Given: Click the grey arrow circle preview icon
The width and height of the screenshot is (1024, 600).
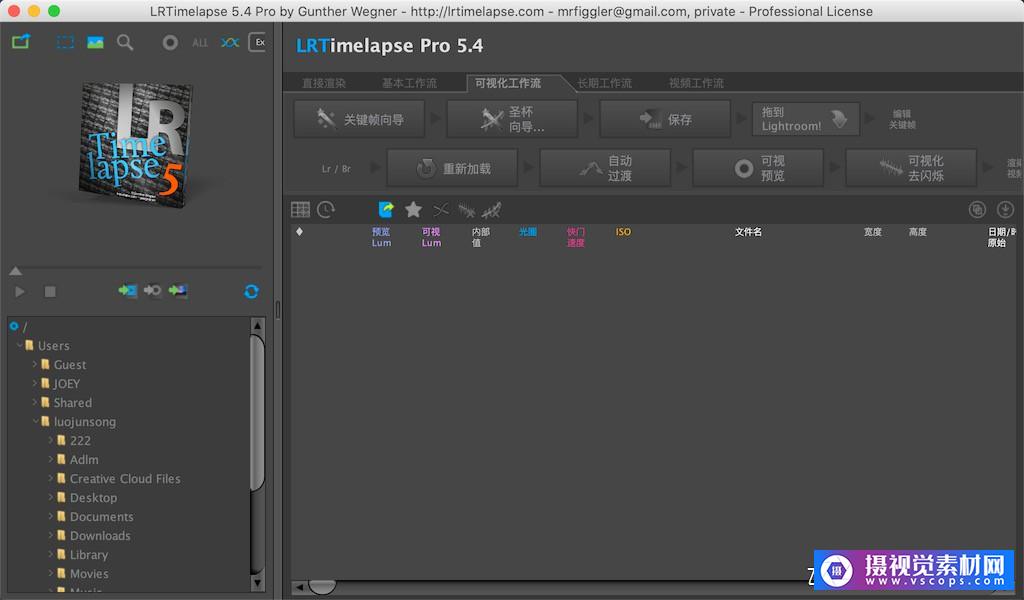Looking at the screenshot, I should 153,291.
